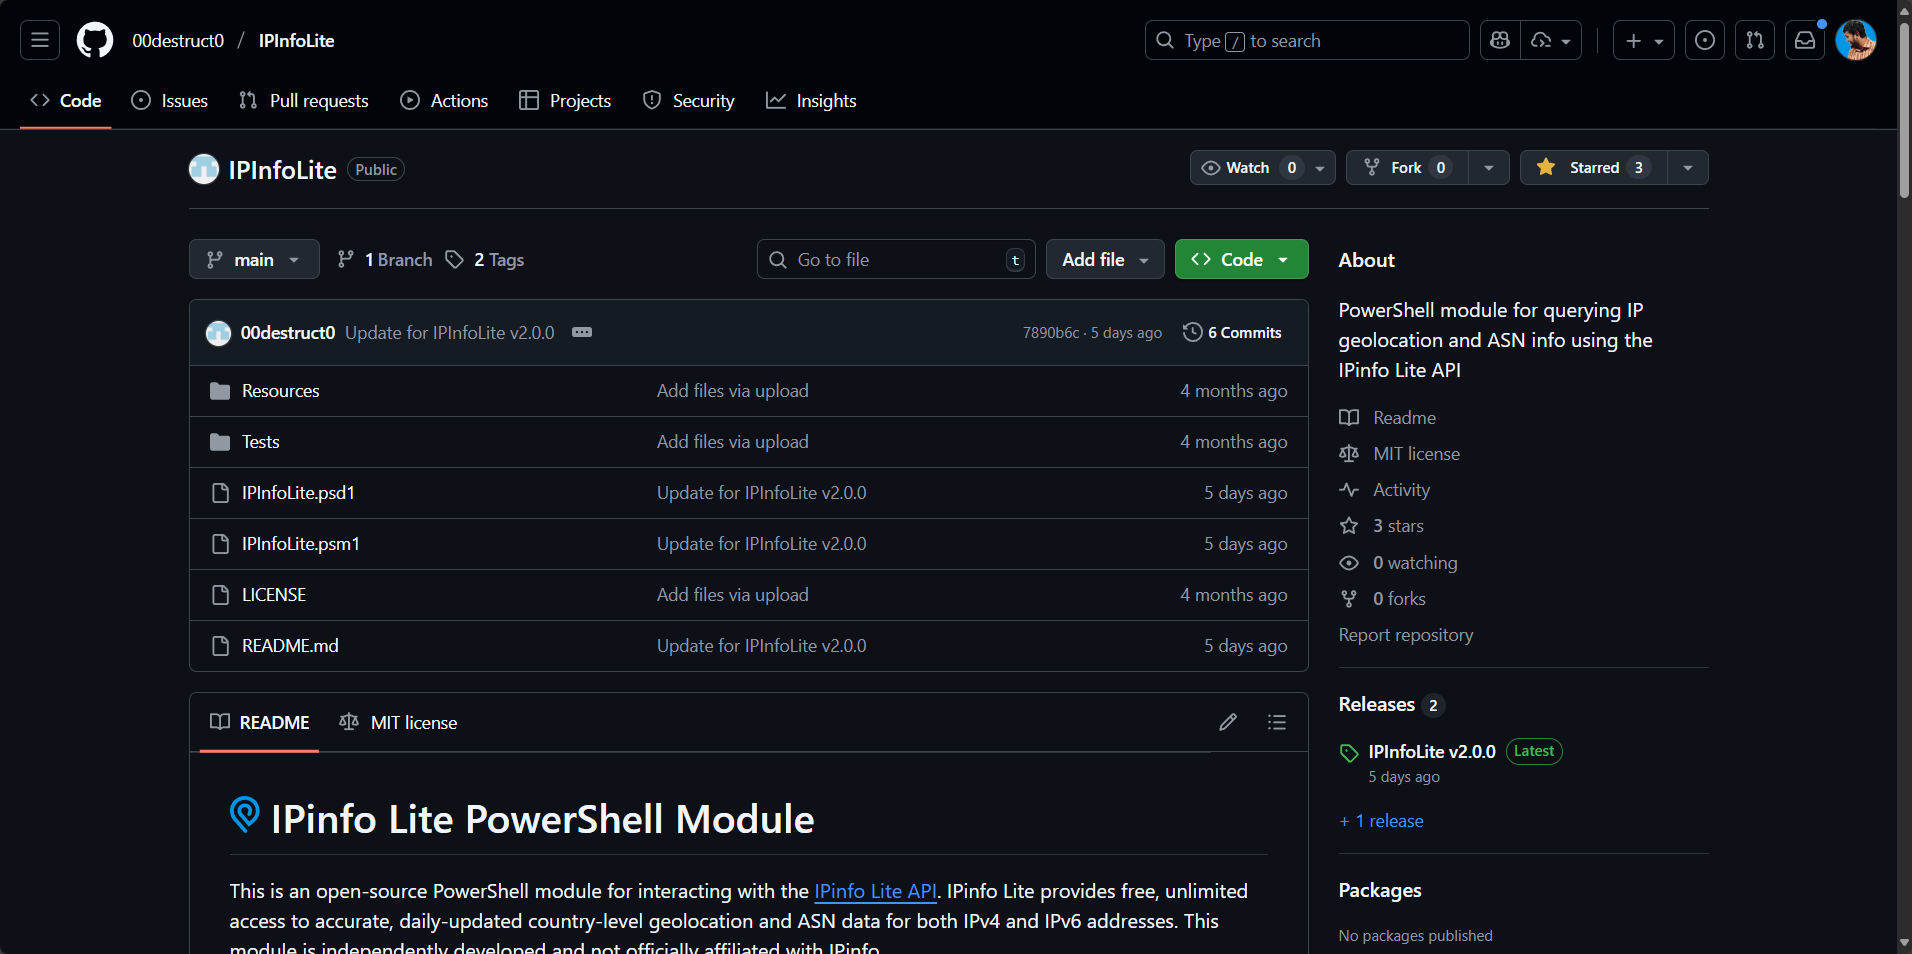Click the IPInfoLite.psd1 file icon
The height and width of the screenshot is (954, 1912).
click(x=220, y=493)
